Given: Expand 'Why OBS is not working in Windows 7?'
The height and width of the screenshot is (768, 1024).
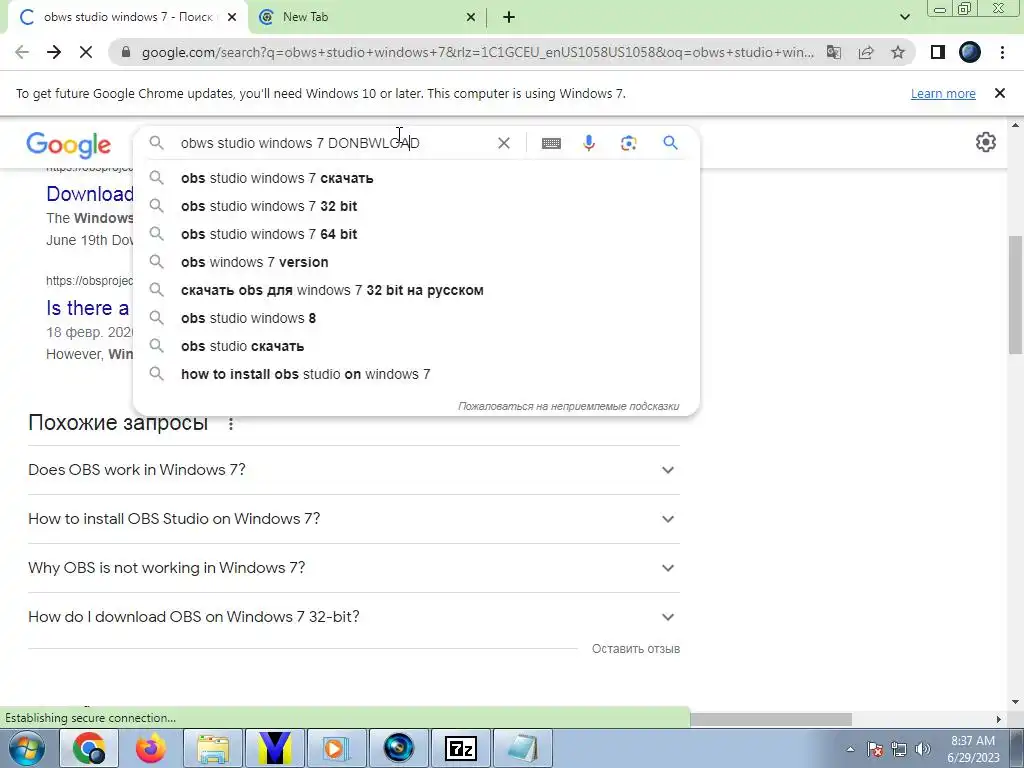Looking at the screenshot, I should tap(354, 568).
